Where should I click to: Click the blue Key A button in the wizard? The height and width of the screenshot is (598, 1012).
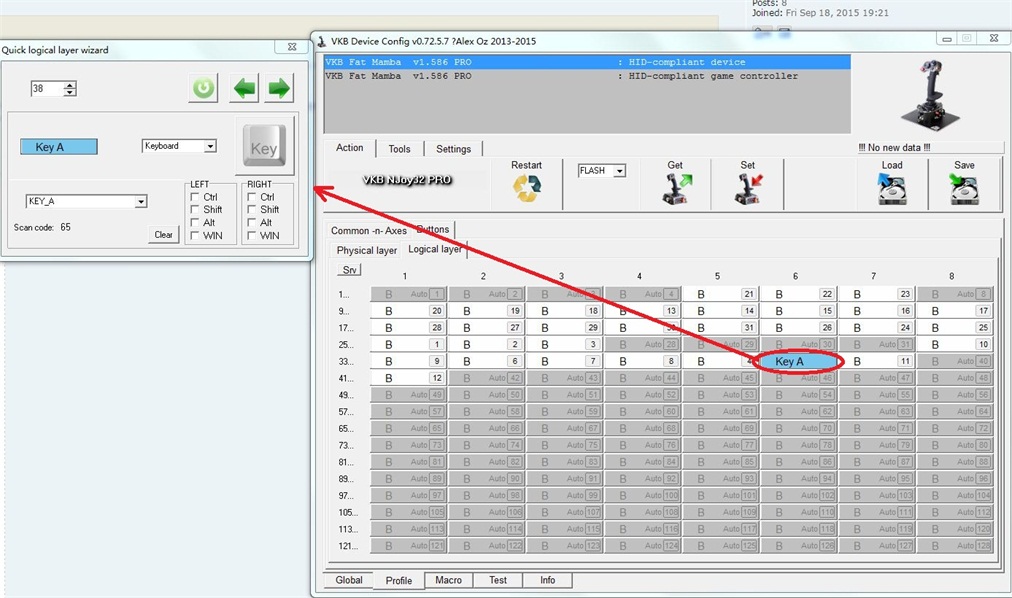point(59,147)
